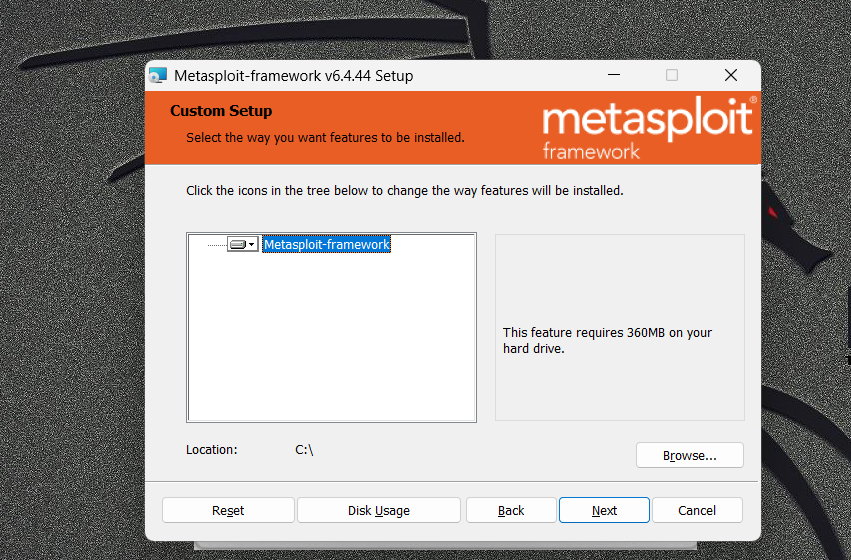Close the Setup window
Screen dimensions: 851x560
point(731,75)
